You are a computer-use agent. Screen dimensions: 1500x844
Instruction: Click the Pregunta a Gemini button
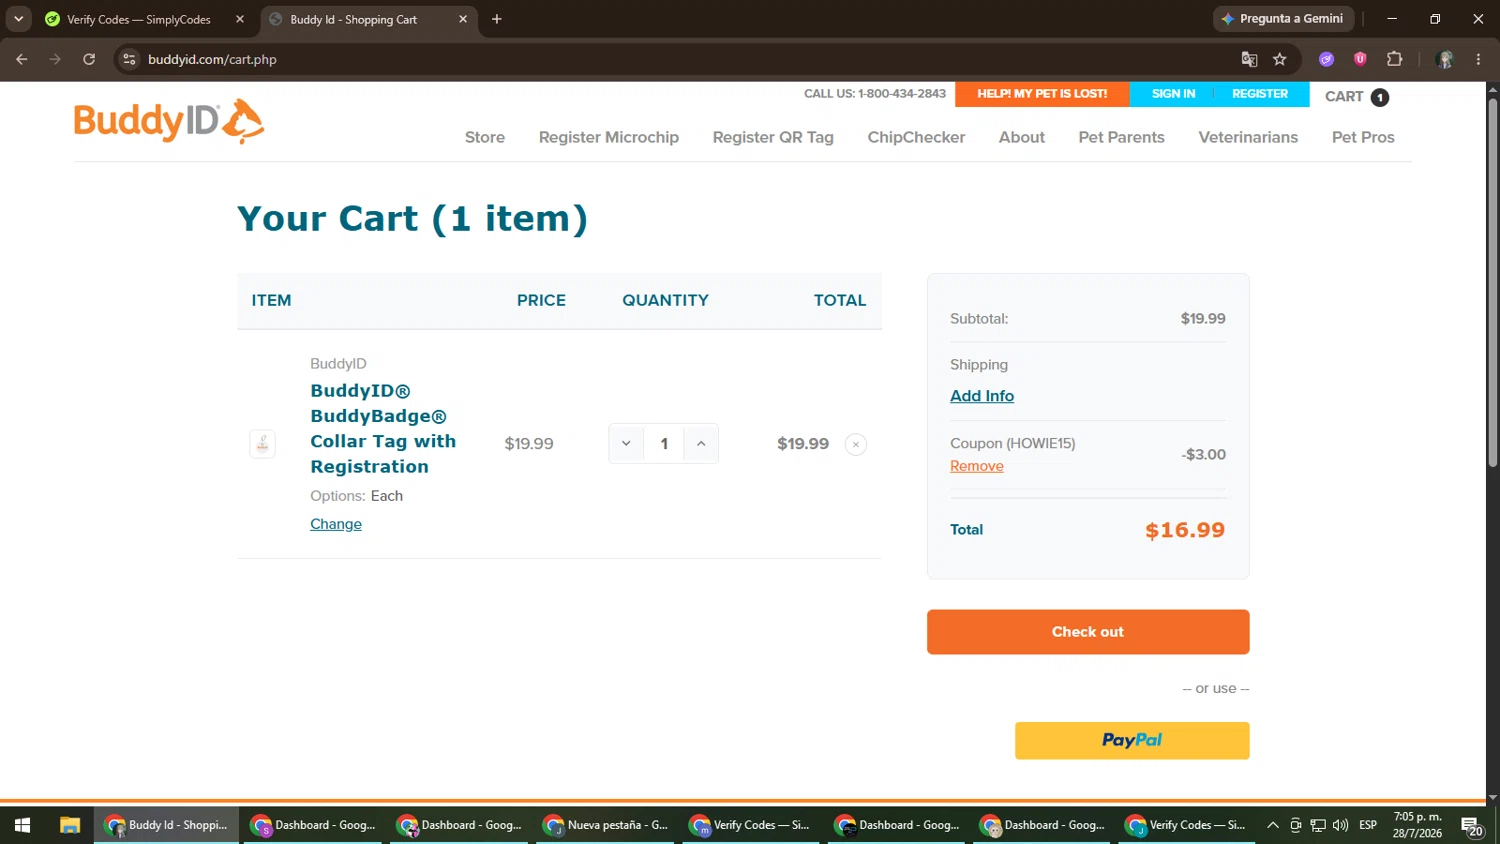pyautogui.click(x=1284, y=19)
